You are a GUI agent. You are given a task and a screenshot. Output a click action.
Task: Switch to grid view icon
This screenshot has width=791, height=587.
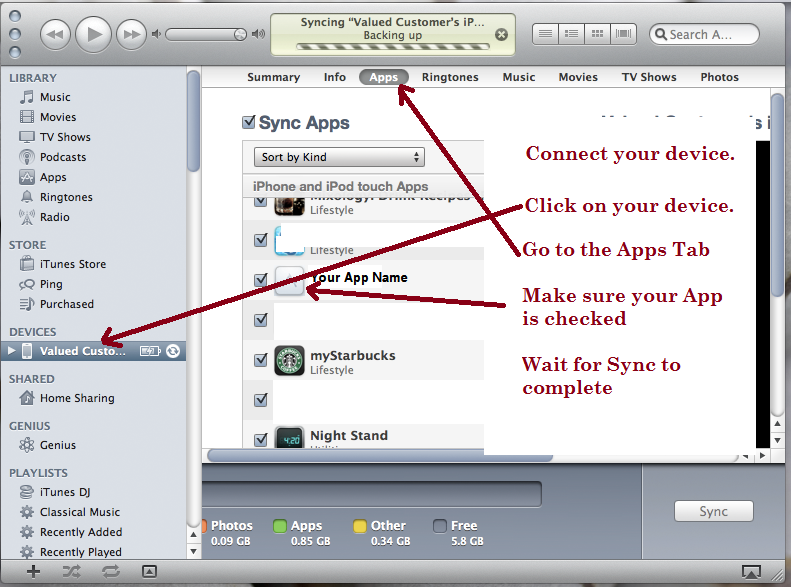point(597,34)
